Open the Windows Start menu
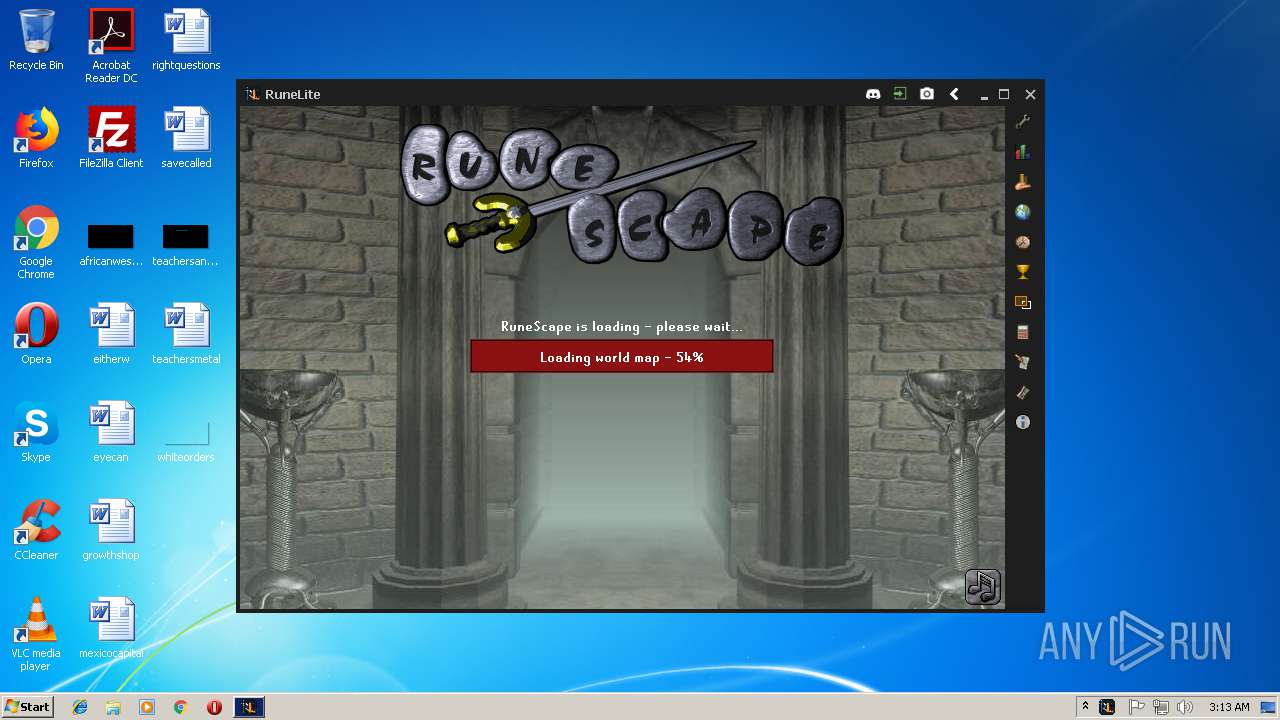Screen dimensions: 1280x720 coord(27,706)
